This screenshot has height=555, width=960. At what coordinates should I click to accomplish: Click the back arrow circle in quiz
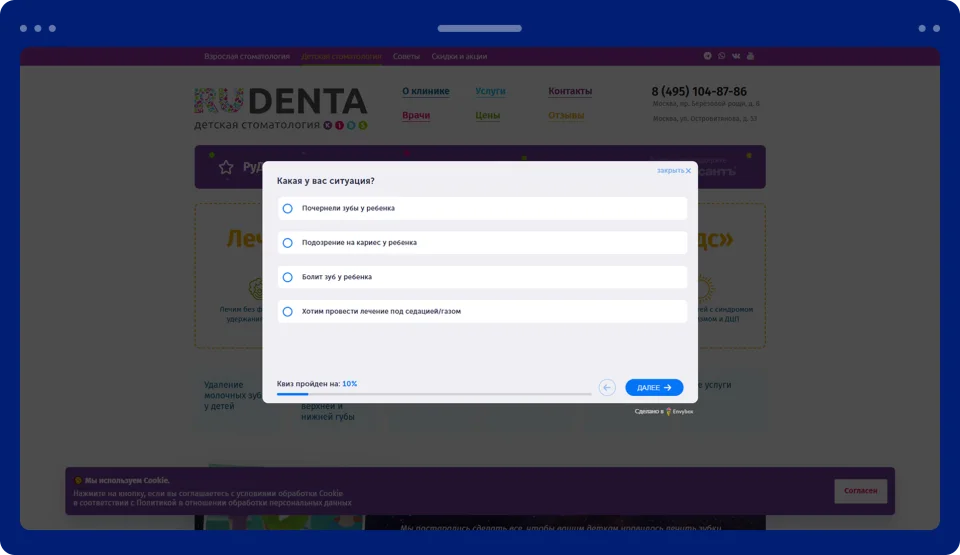(607, 387)
